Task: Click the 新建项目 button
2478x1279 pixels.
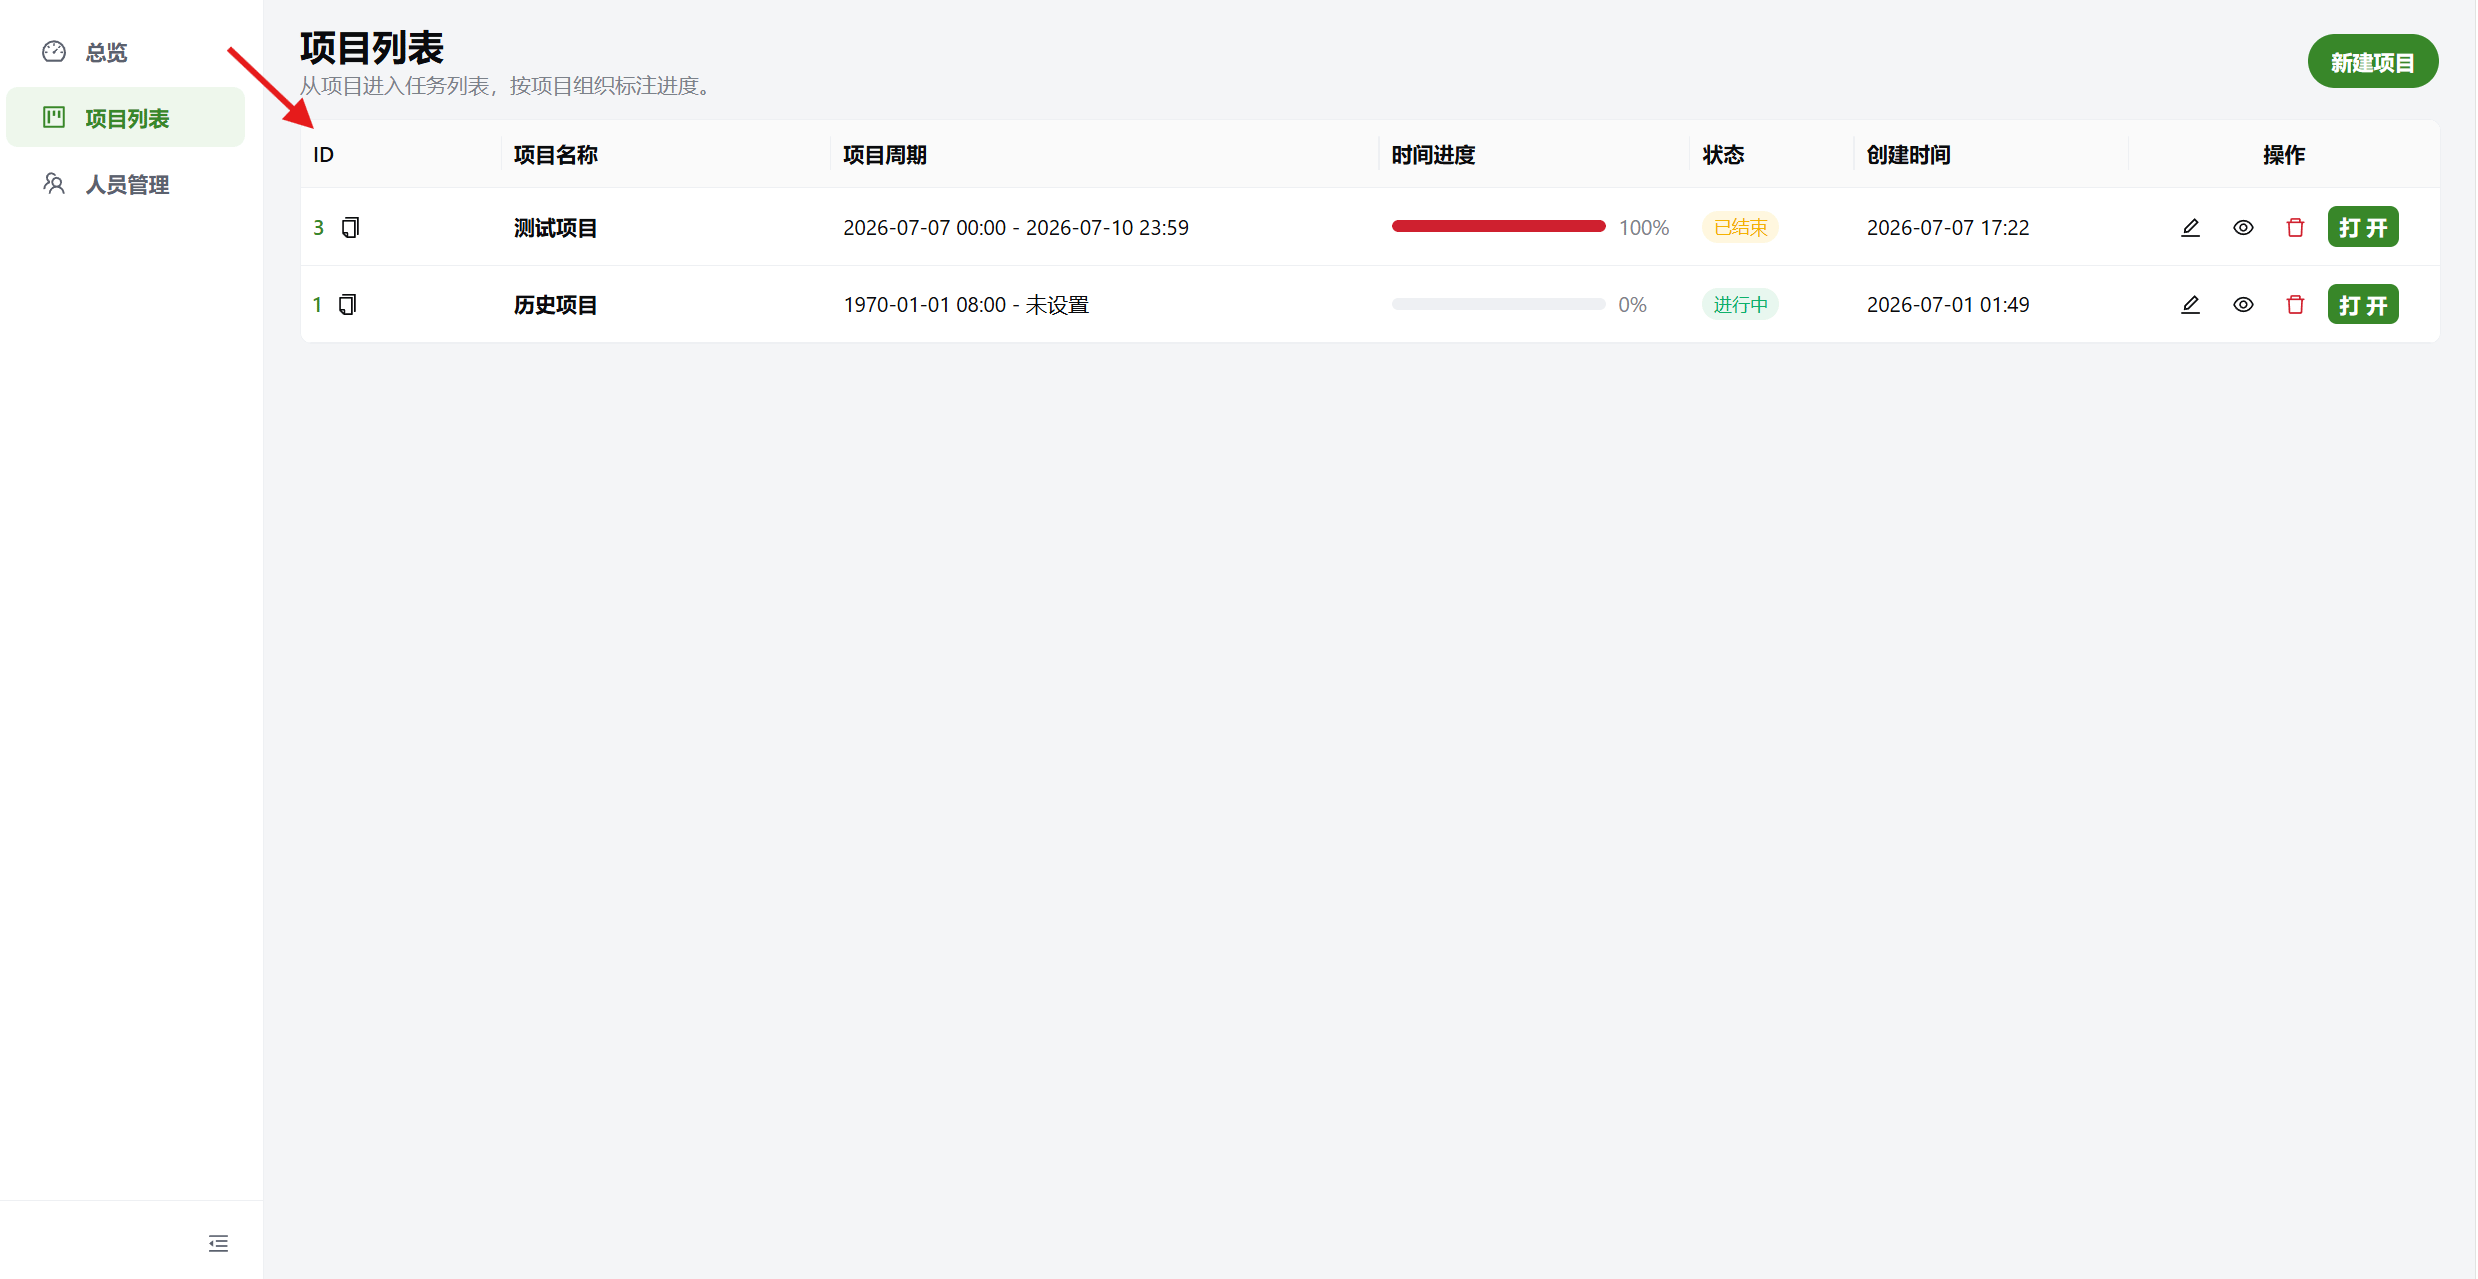Action: point(2372,62)
